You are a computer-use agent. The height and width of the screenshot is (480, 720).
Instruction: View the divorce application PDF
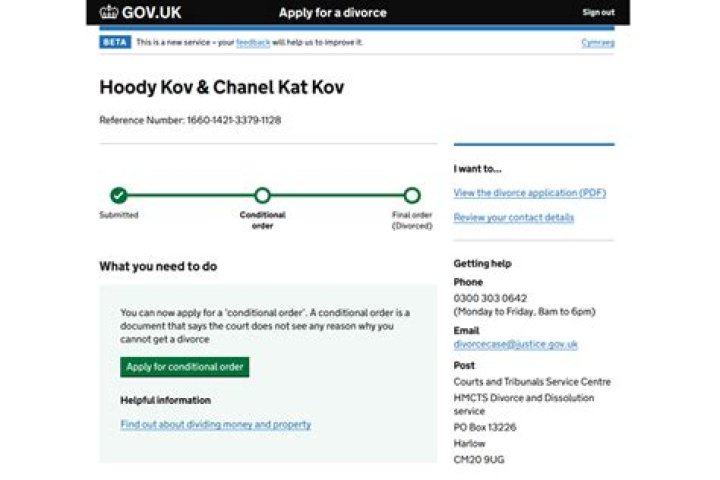tap(529, 193)
